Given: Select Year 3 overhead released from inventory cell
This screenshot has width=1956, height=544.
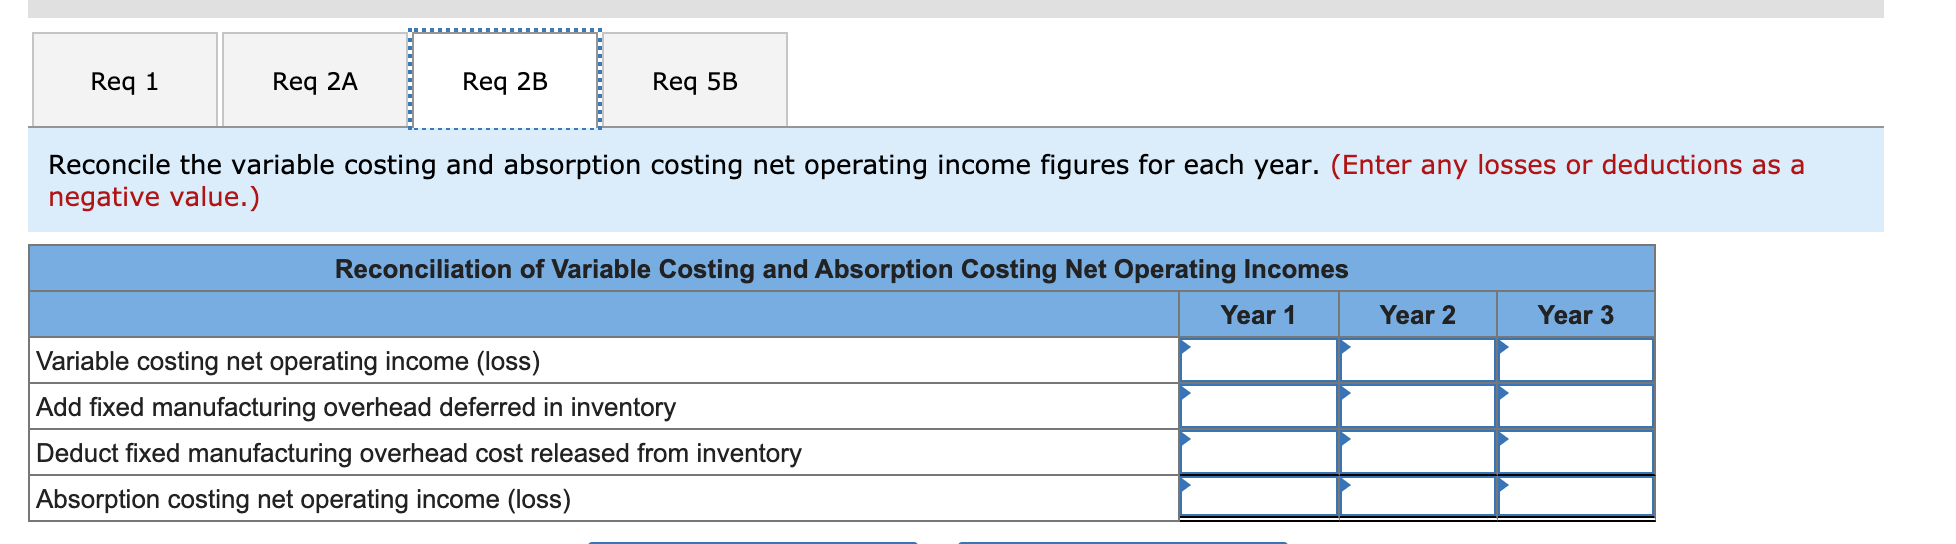Looking at the screenshot, I should (x=1576, y=452).
